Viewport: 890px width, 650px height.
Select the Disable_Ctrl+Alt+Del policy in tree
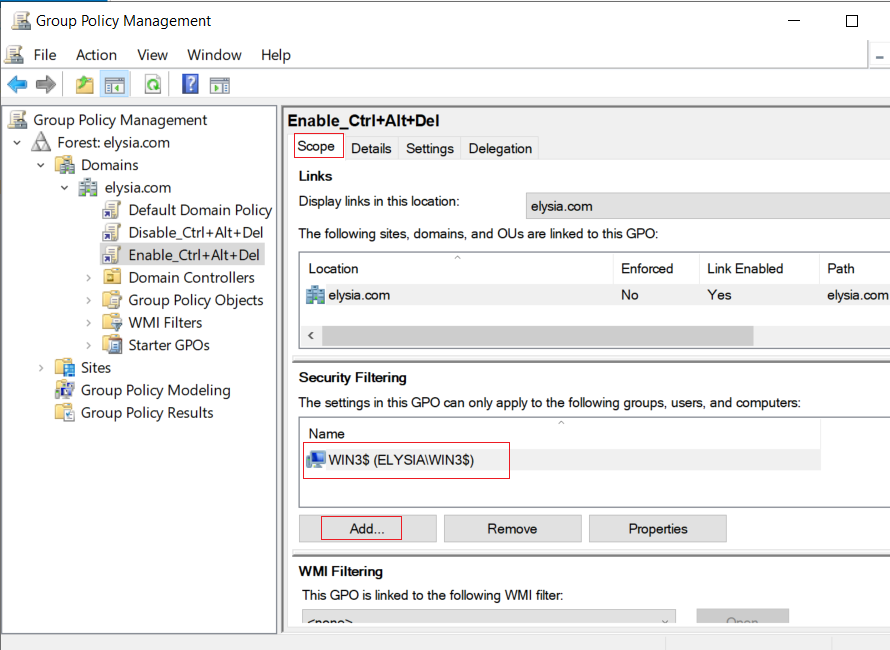195,233
